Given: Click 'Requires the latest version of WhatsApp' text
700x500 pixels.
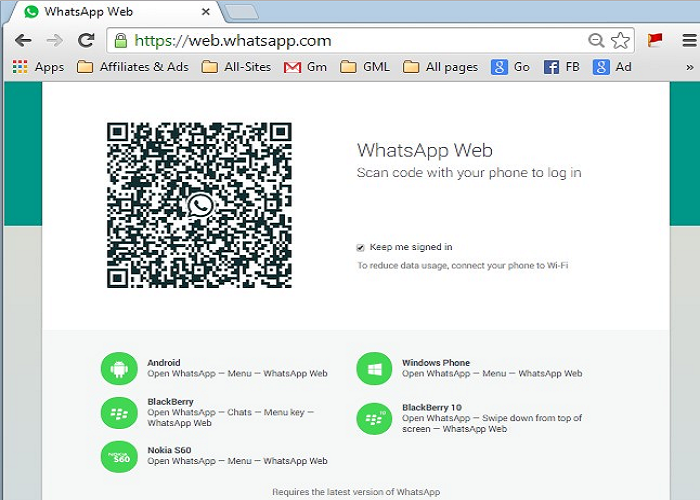Looking at the screenshot, I should pos(356,492).
